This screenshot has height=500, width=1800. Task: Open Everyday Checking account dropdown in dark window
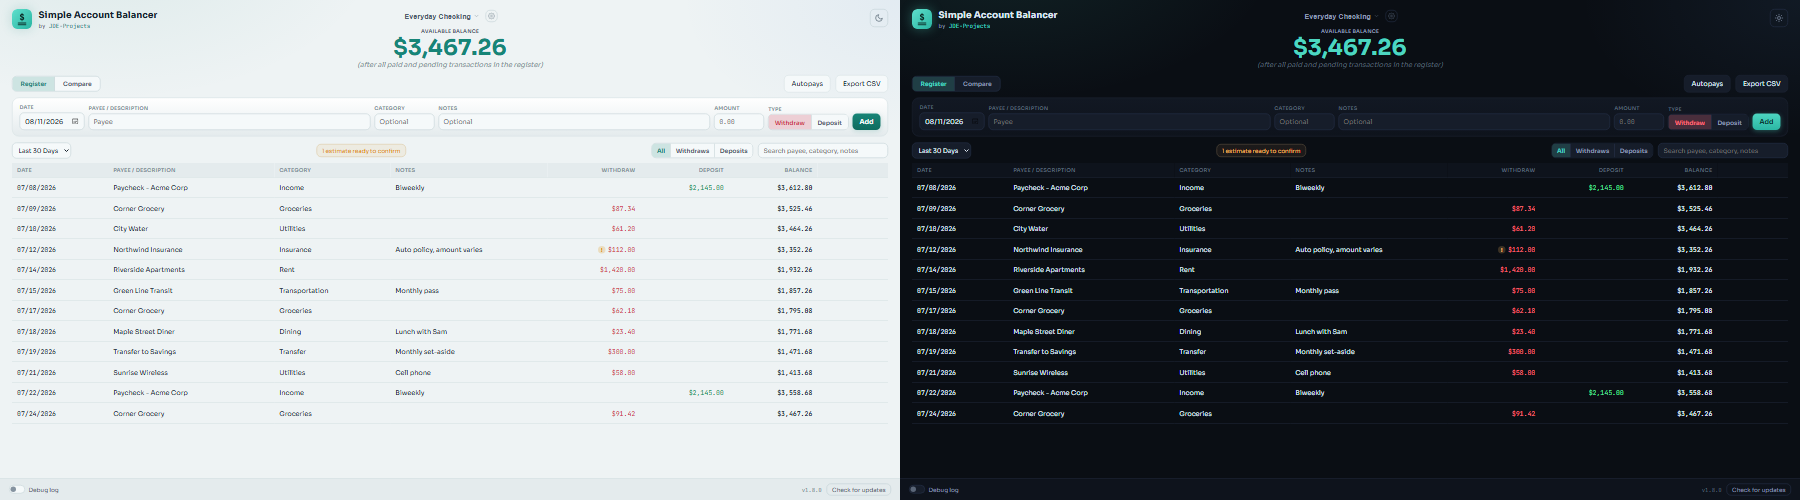point(1341,16)
